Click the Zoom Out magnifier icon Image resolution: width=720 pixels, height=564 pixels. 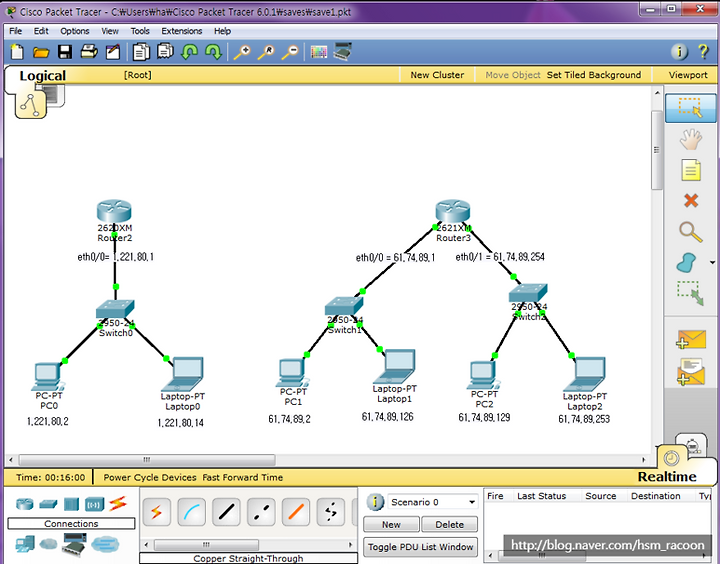(x=290, y=52)
